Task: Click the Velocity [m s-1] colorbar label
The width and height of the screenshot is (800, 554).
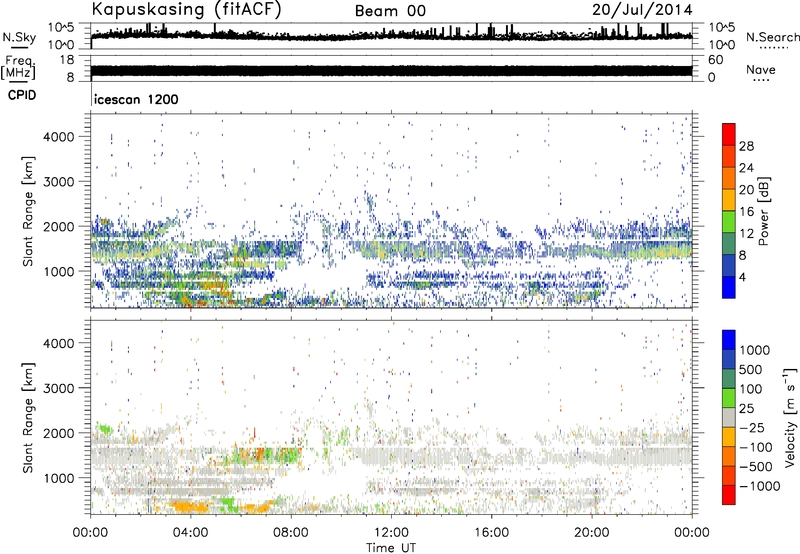Action: [x=790, y=417]
